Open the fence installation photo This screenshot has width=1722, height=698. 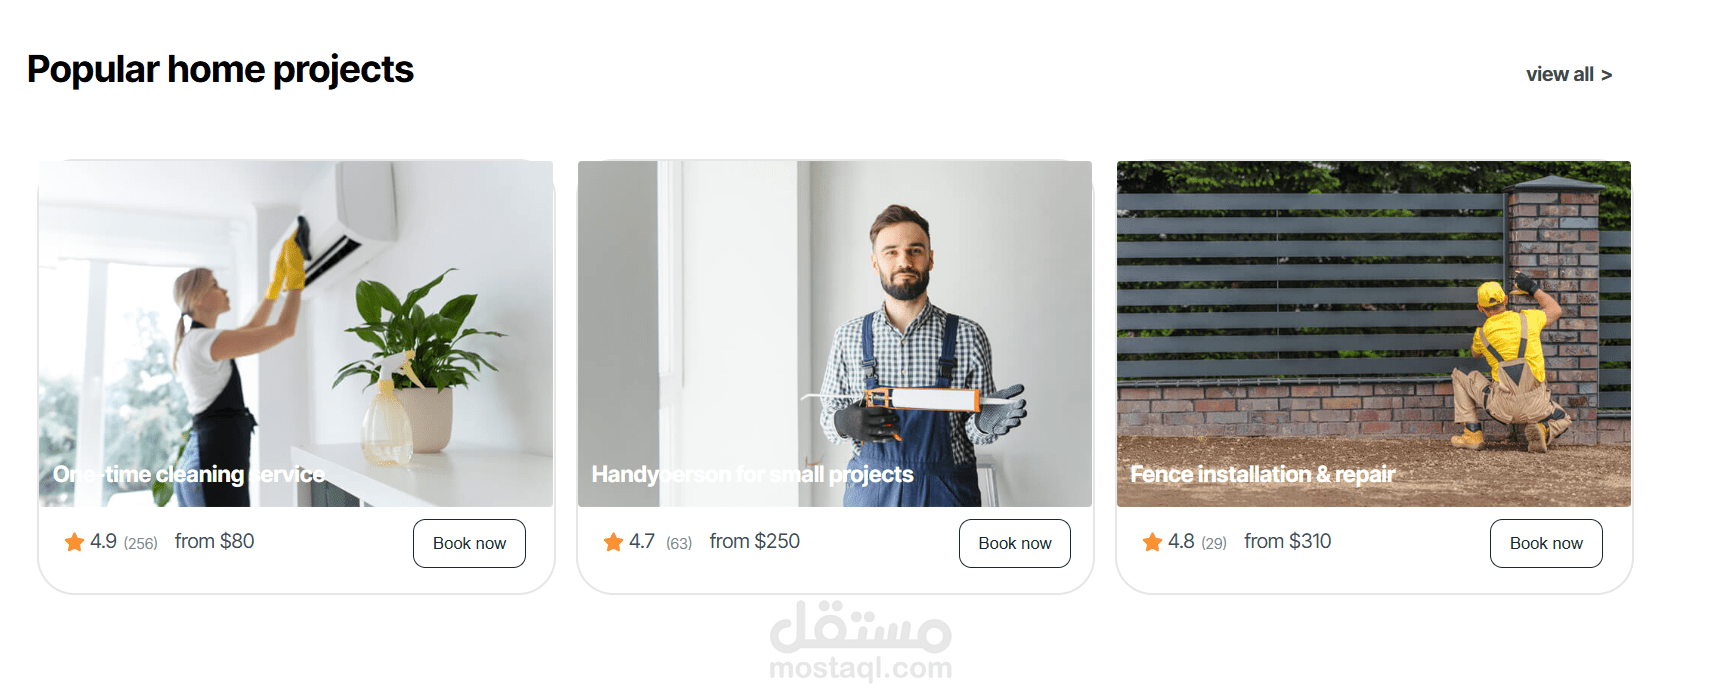pos(1374,334)
